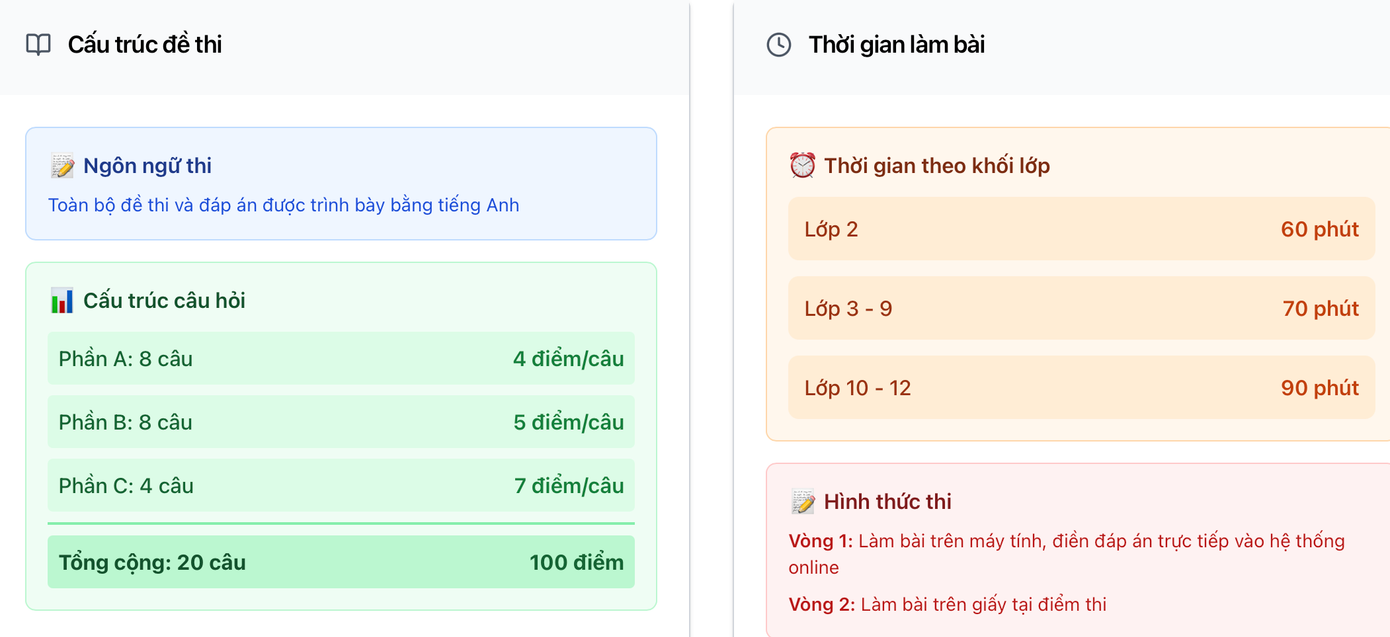Click the Tổng cộng: 20 câu total row
The image size is (1390, 637).
(341, 562)
